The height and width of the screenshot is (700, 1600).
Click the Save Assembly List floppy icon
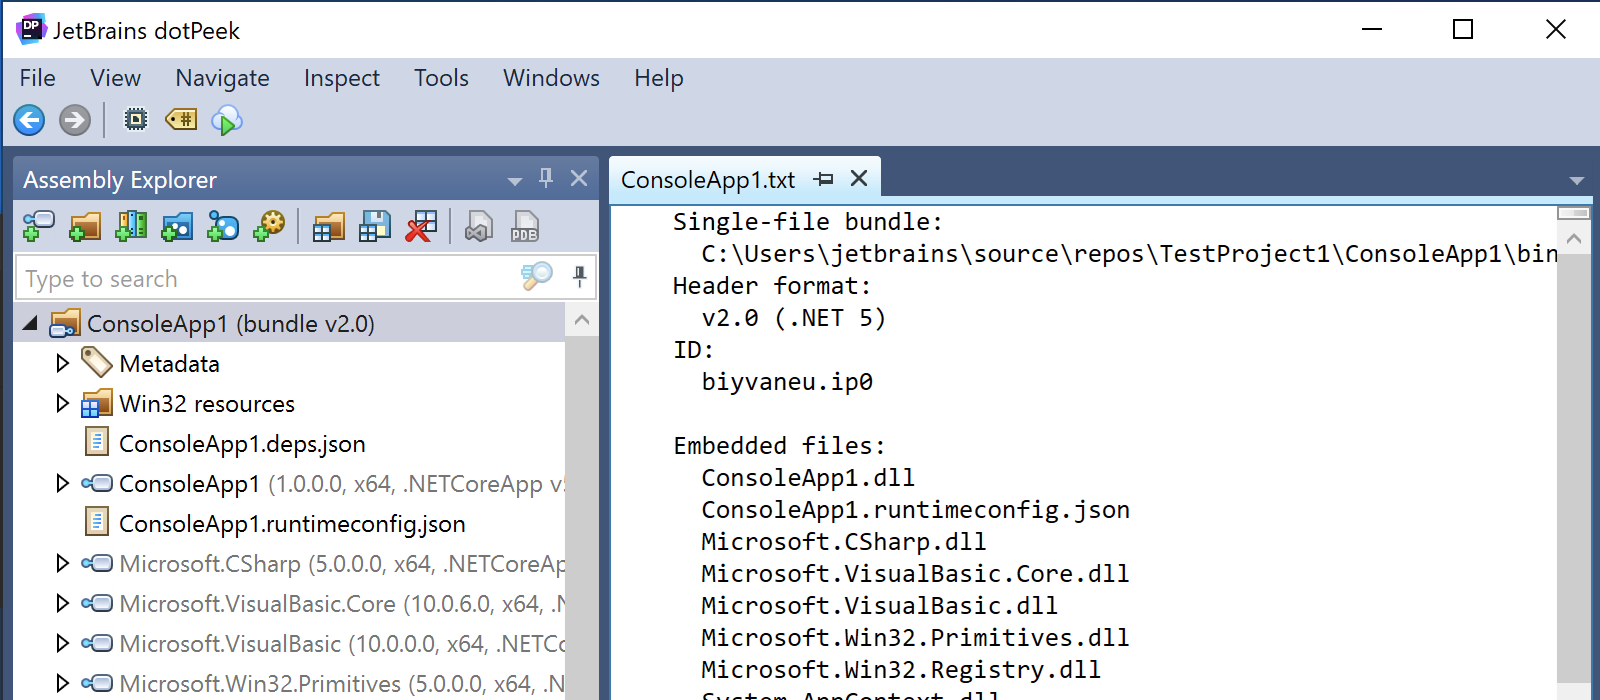375,227
